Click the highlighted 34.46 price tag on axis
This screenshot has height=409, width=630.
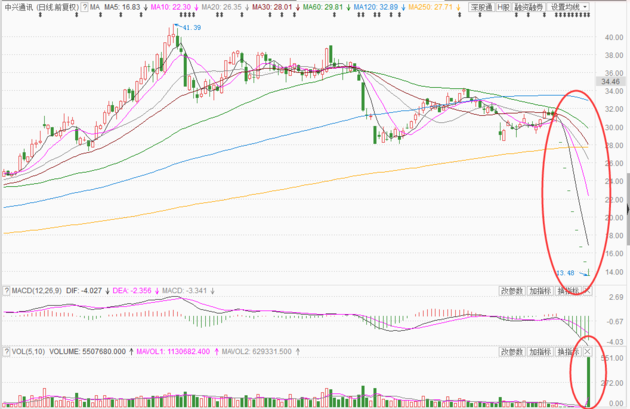(x=610, y=82)
